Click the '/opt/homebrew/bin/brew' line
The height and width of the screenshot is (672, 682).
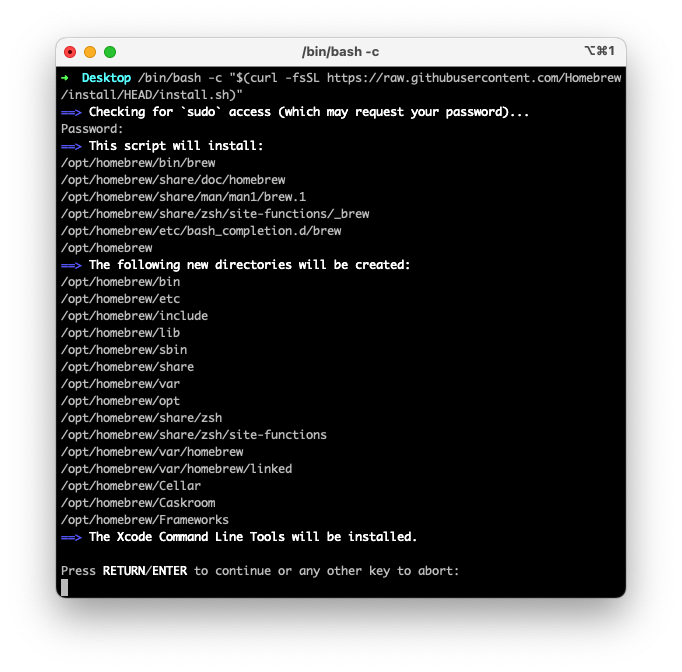coord(138,163)
